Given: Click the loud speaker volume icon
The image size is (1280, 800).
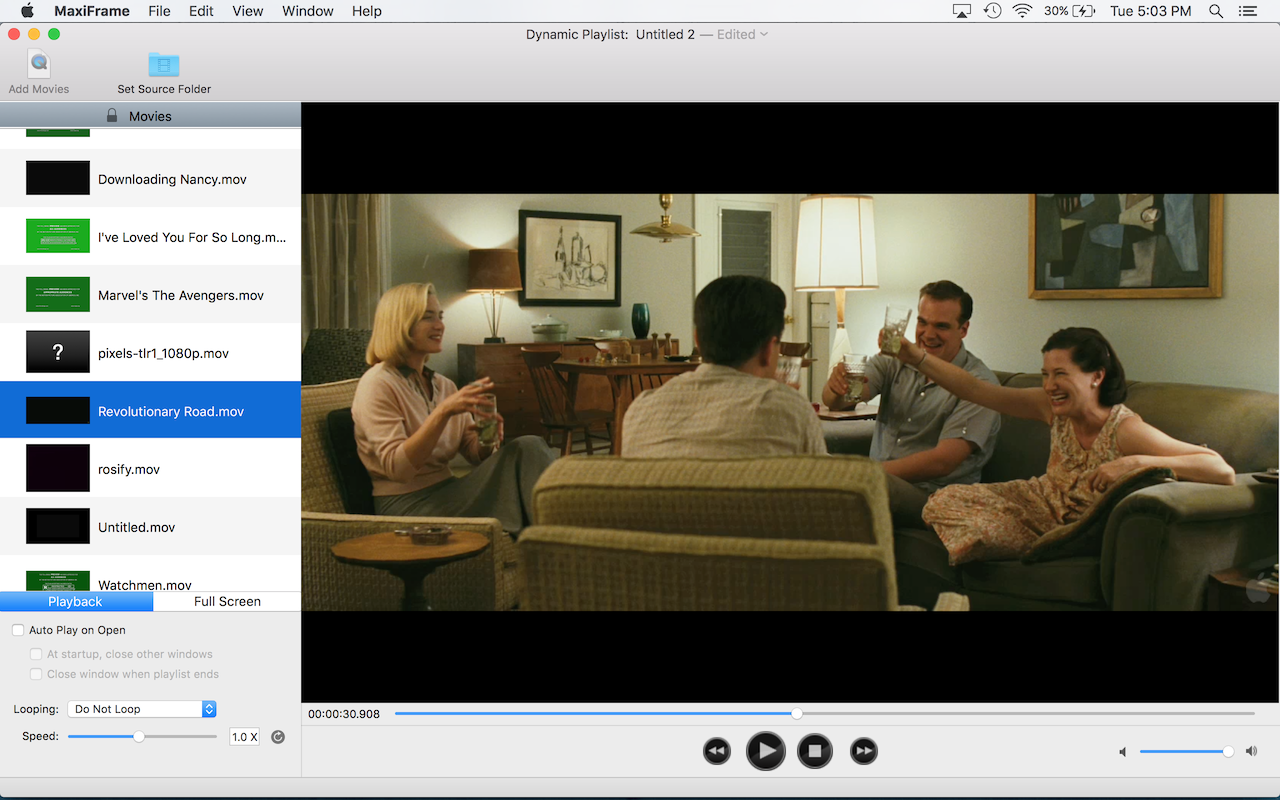Looking at the screenshot, I should [1252, 751].
